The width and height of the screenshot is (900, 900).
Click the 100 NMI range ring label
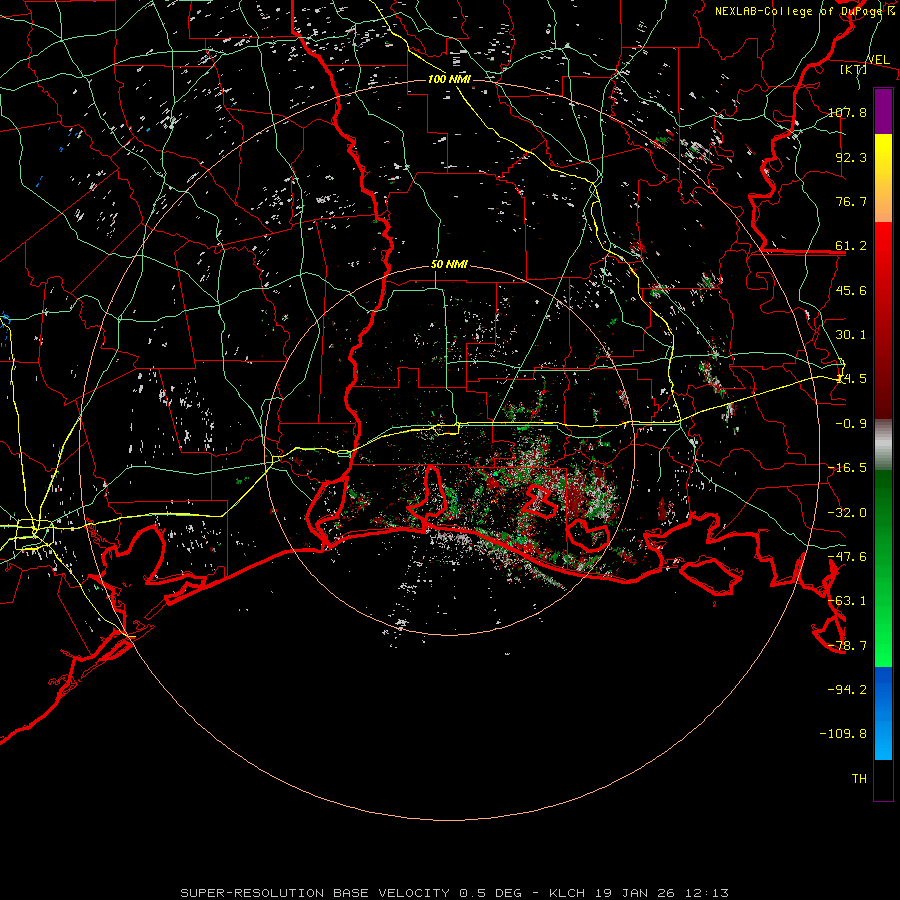(449, 79)
